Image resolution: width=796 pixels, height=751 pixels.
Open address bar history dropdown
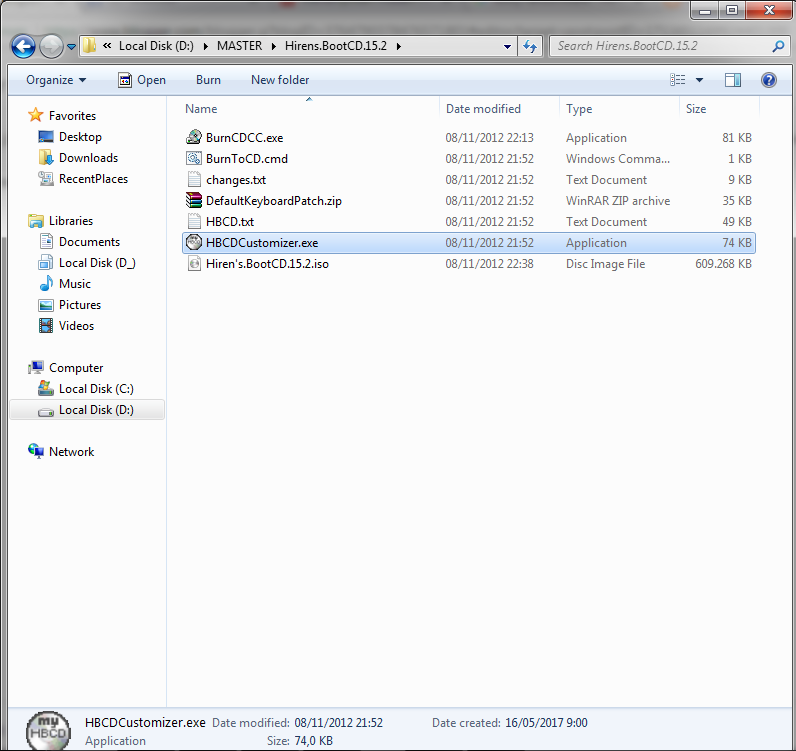click(507, 47)
